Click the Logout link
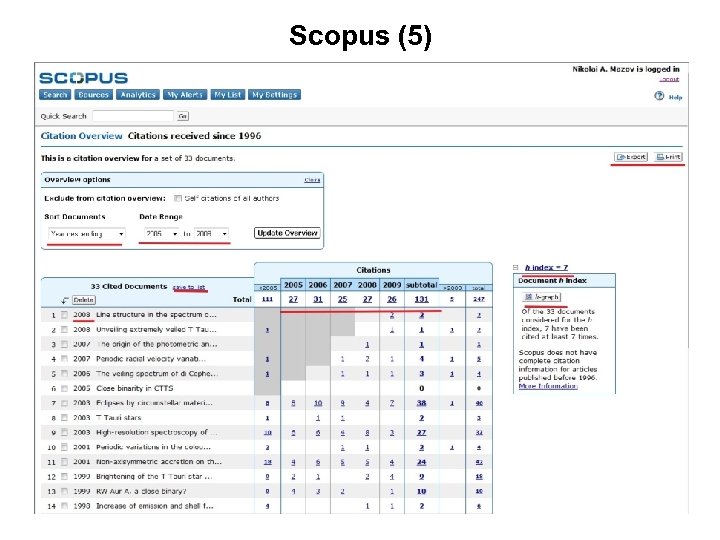 pos(669,79)
